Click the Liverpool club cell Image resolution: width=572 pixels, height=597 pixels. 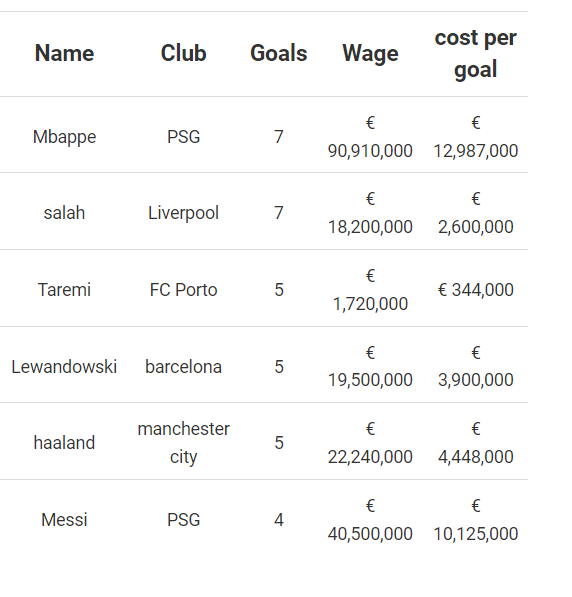coord(183,213)
